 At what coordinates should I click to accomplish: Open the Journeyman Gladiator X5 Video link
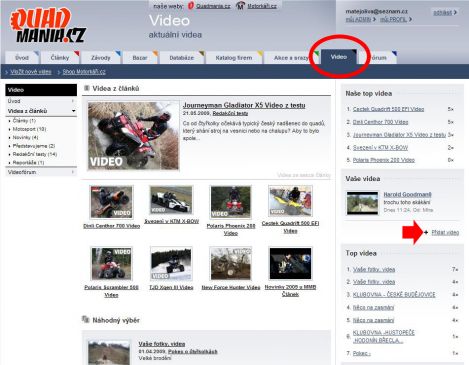point(244,105)
